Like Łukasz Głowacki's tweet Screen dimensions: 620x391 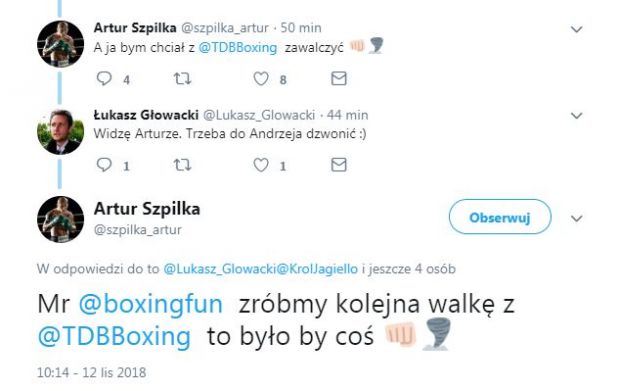coord(261,165)
